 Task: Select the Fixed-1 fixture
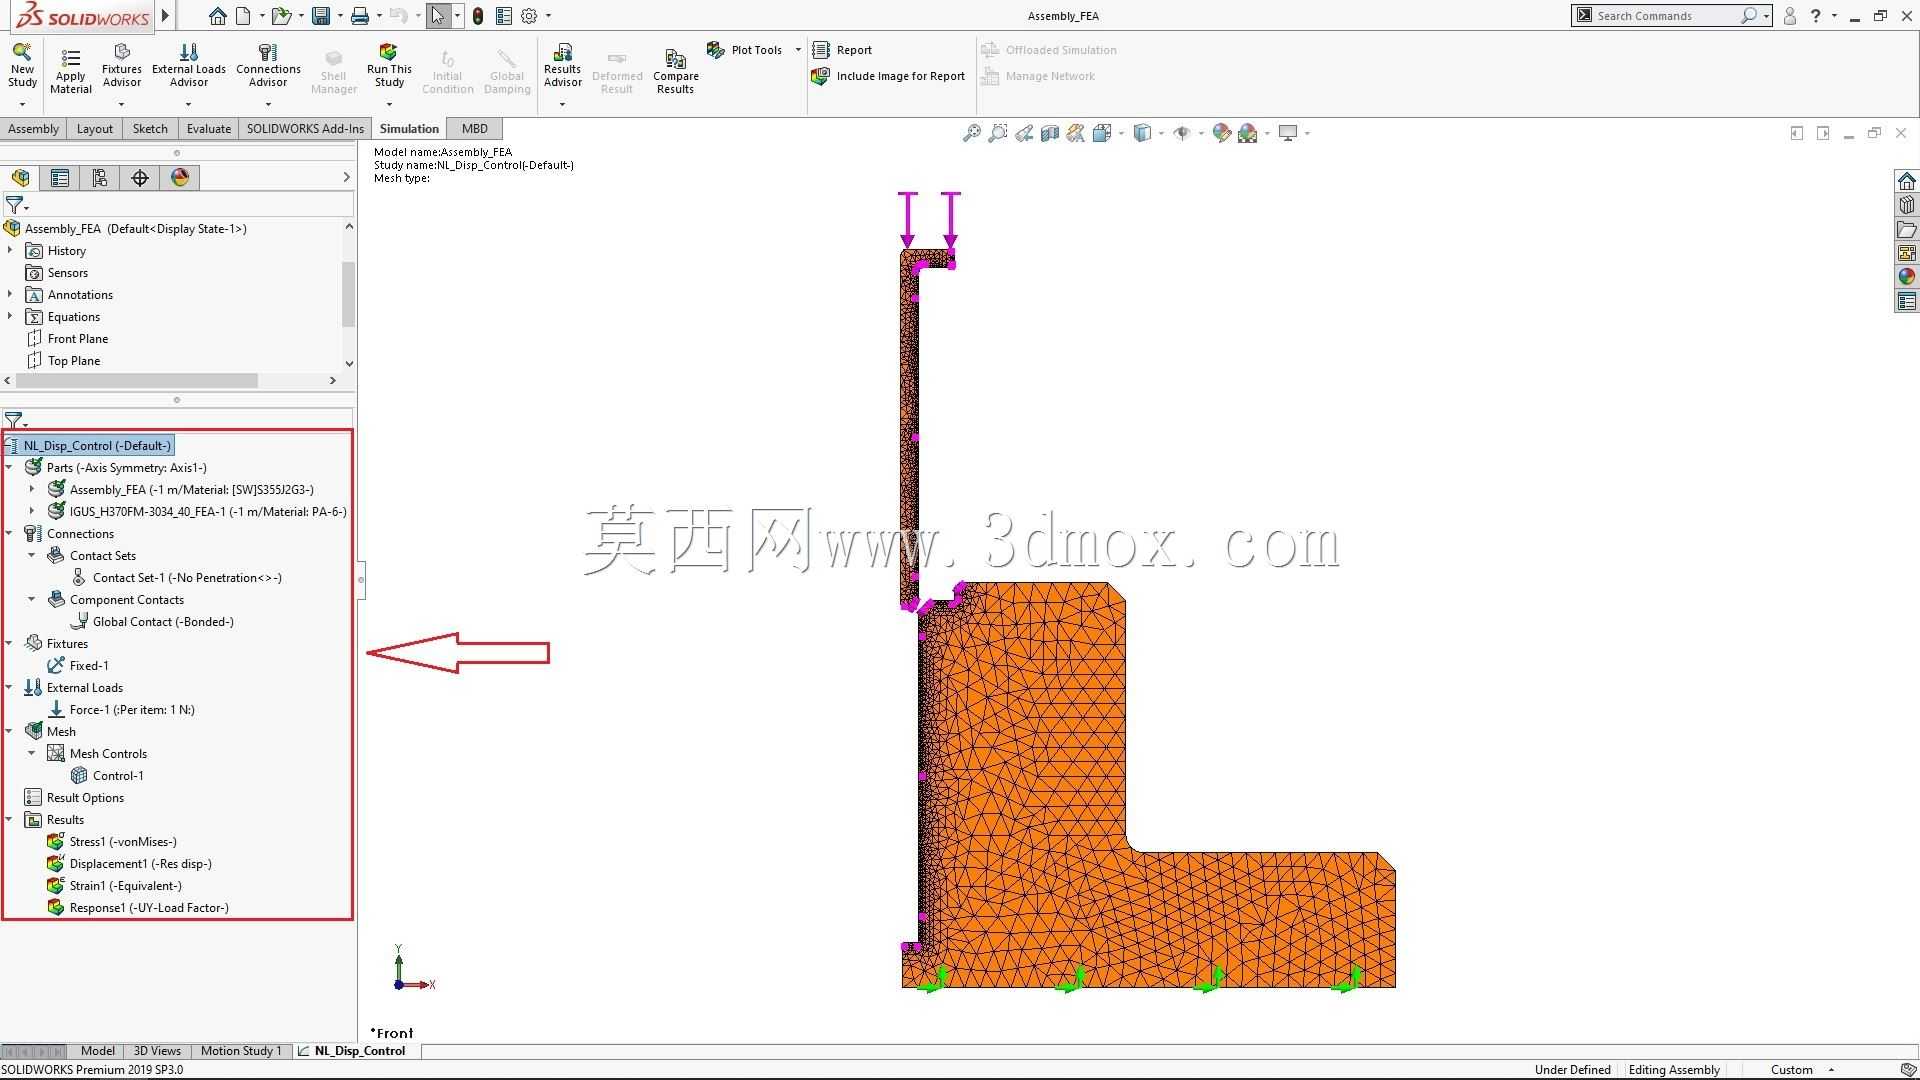[78, 665]
